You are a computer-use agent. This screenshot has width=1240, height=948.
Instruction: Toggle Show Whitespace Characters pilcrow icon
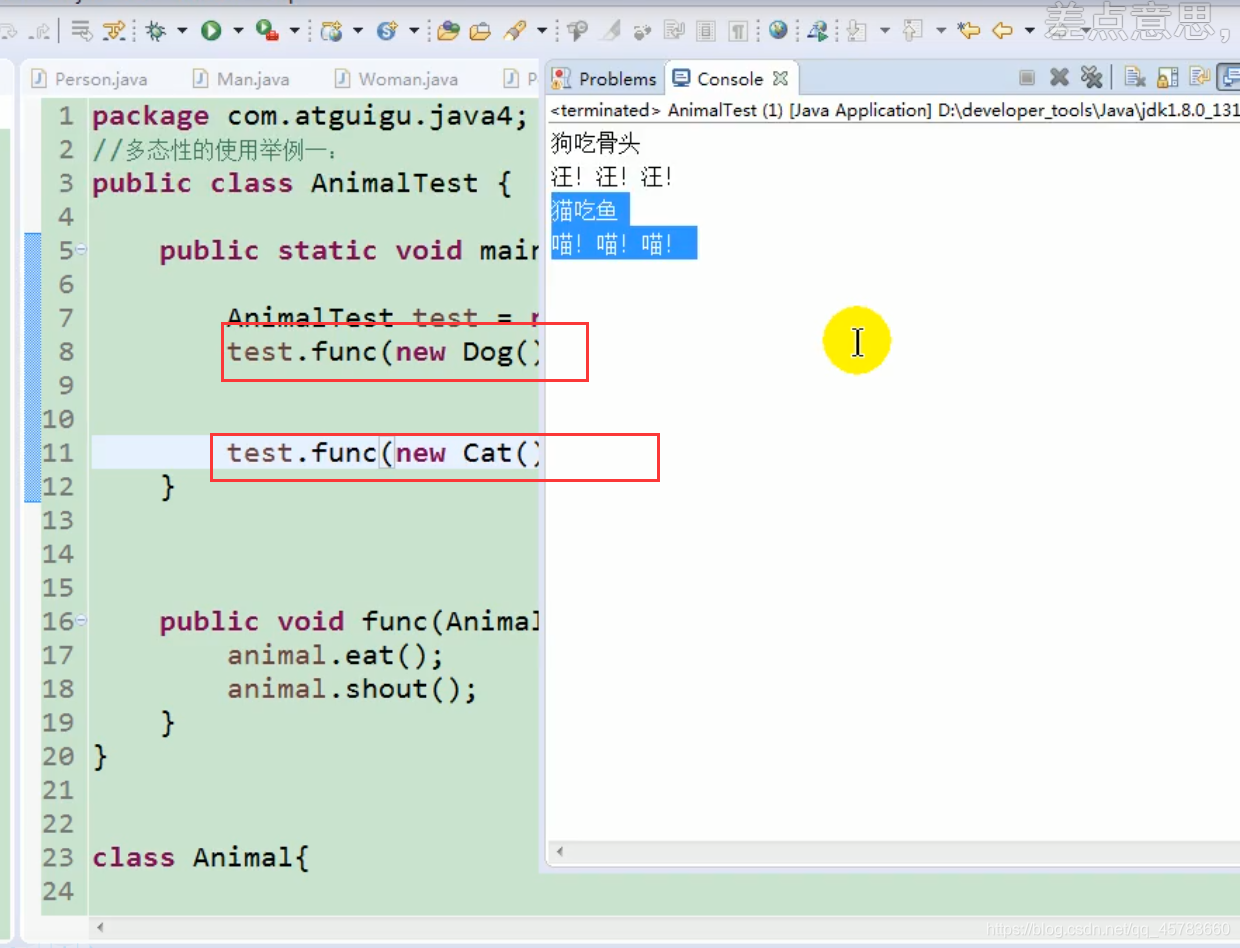pos(738,31)
